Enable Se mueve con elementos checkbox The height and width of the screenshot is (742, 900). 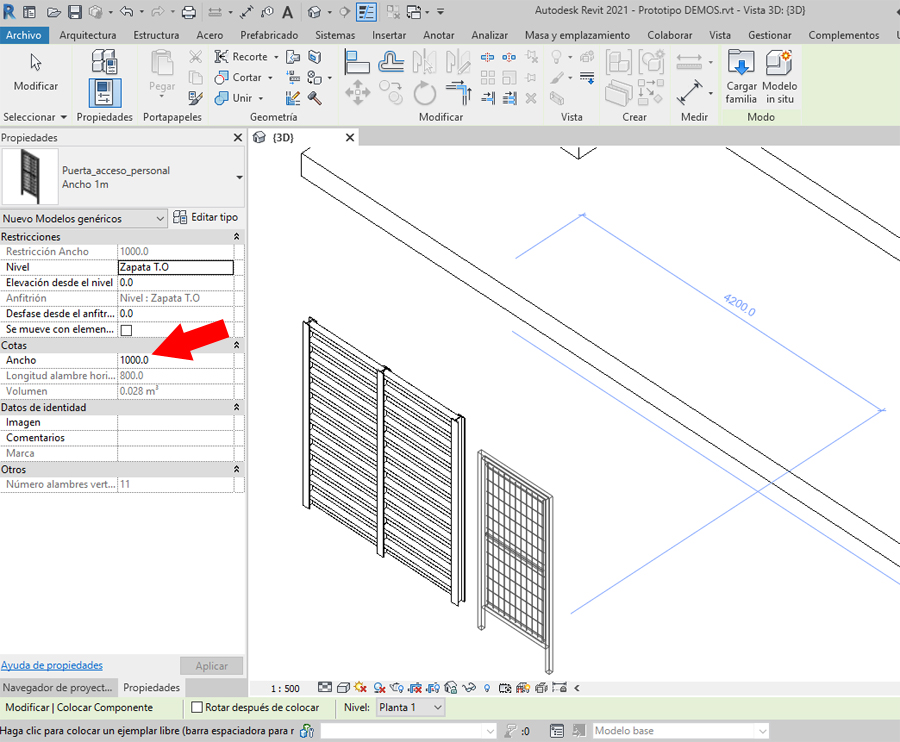click(x=126, y=330)
